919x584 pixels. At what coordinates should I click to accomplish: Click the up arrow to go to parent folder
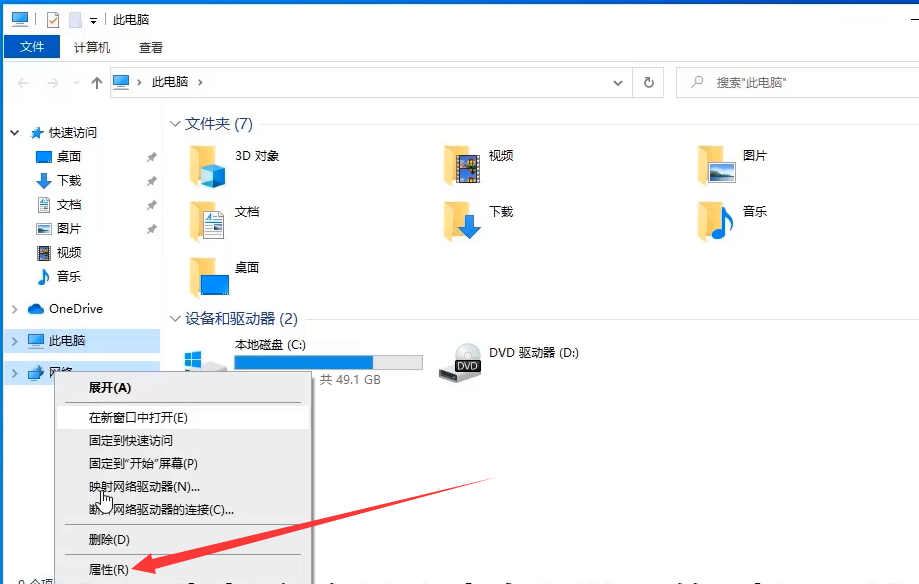tap(95, 82)
